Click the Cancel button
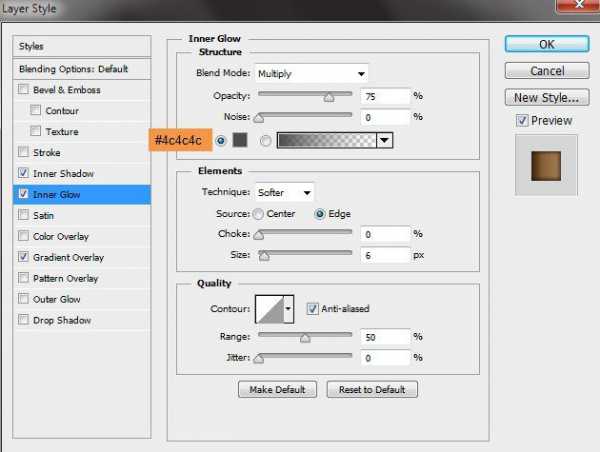 point(547,71)
